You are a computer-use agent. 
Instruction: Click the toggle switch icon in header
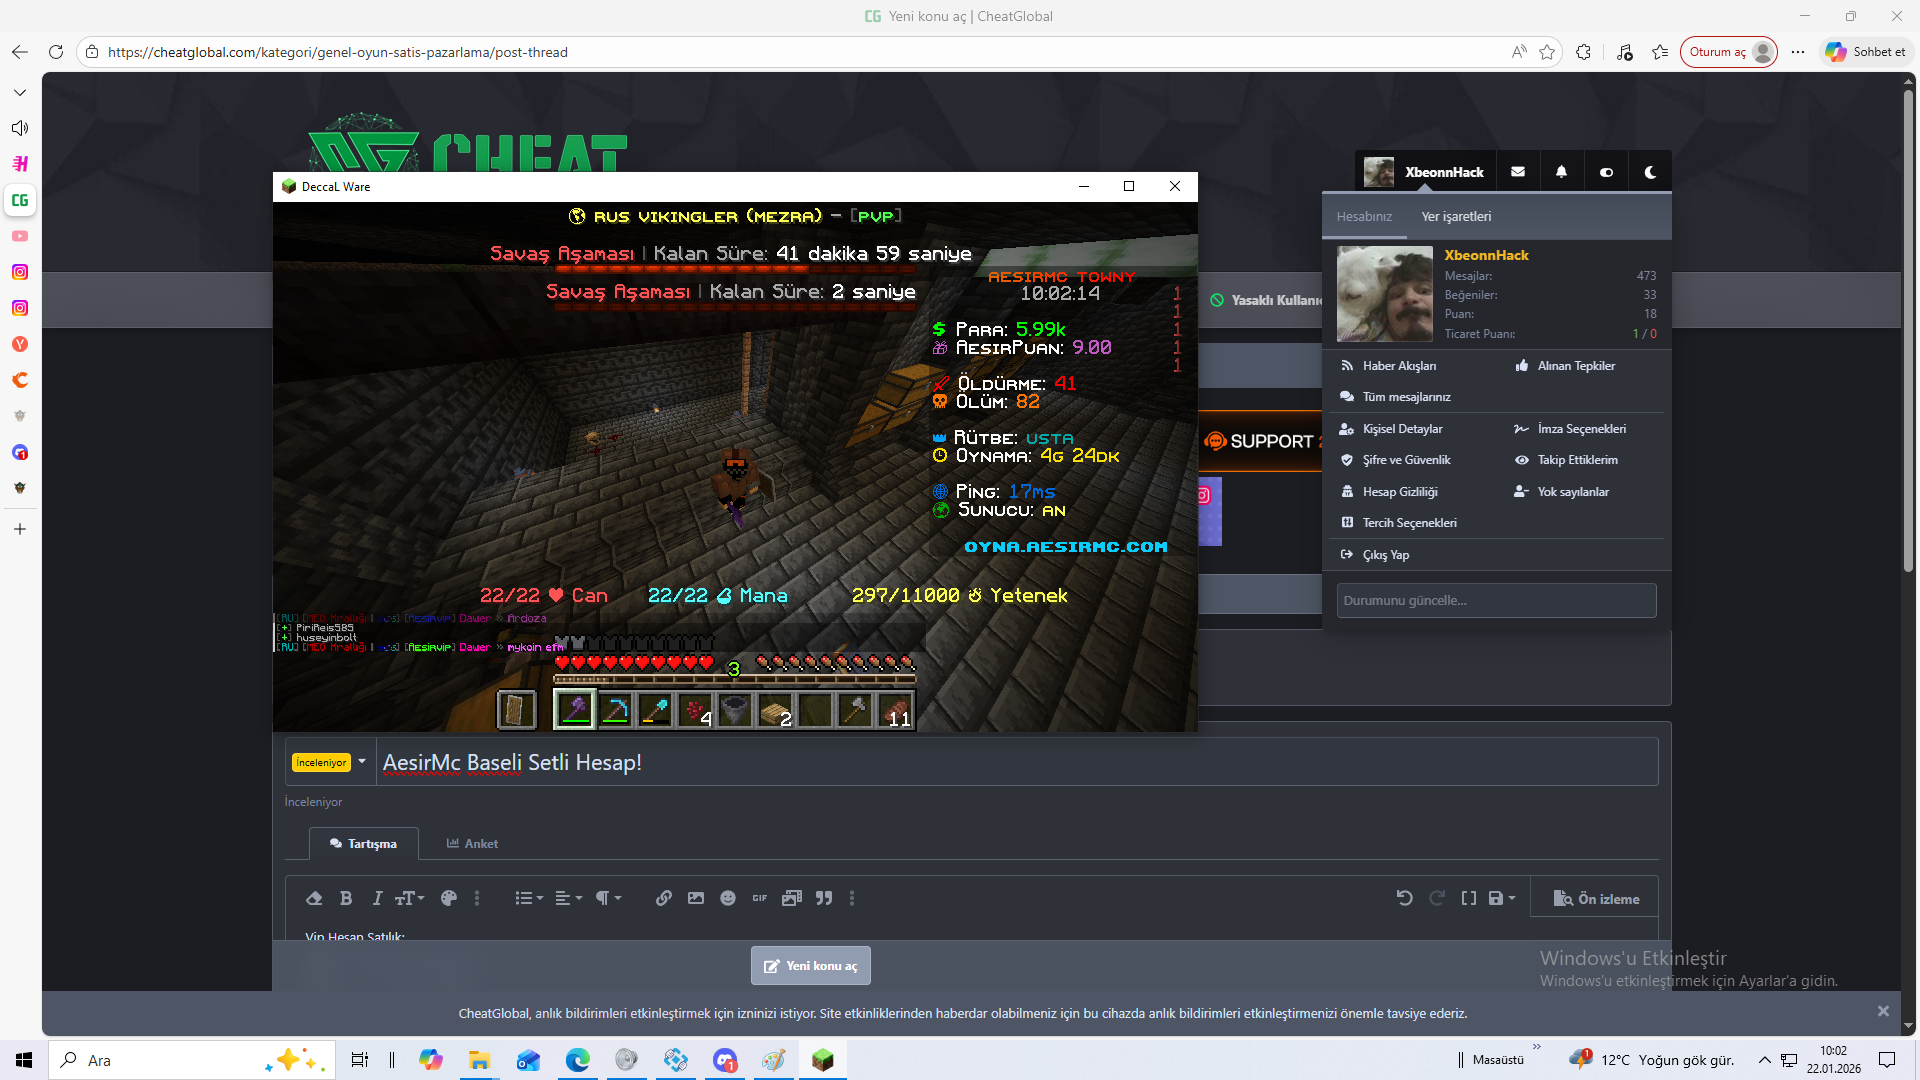pyautogui.click(x=1607, y=172)
